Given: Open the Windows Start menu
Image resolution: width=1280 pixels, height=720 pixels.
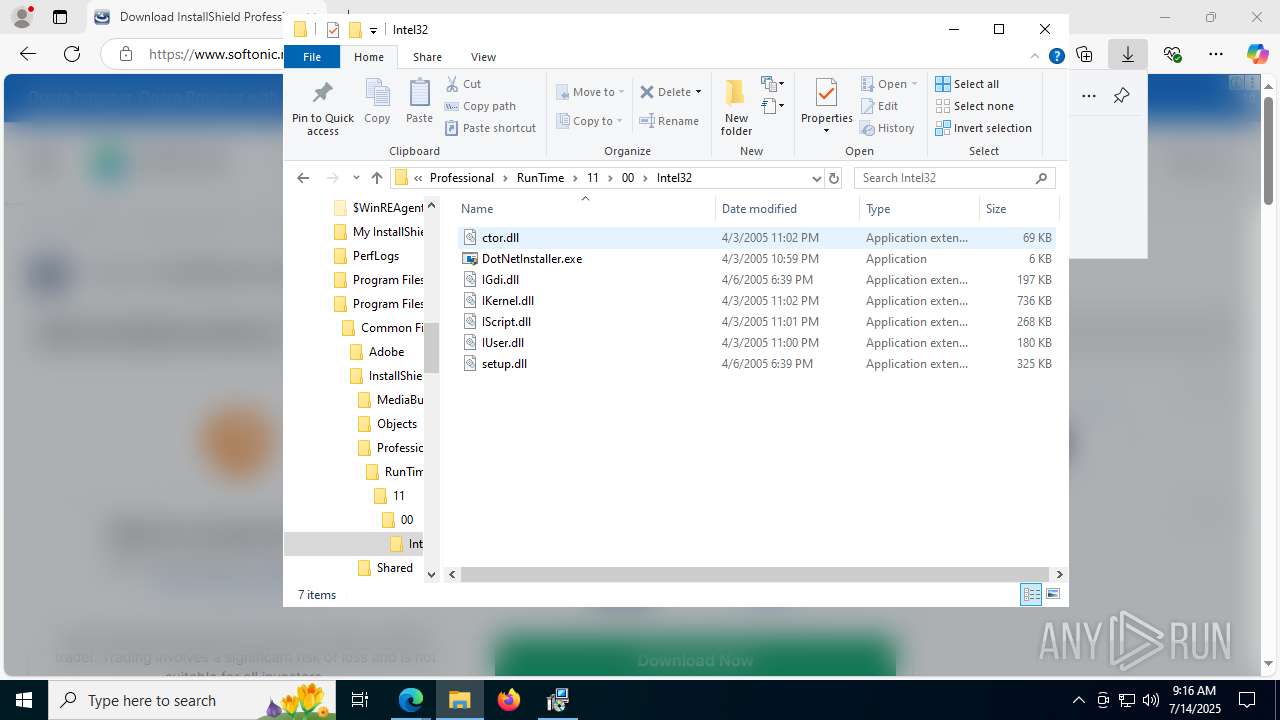Looking at the screenshot, I should coord(23,700).
